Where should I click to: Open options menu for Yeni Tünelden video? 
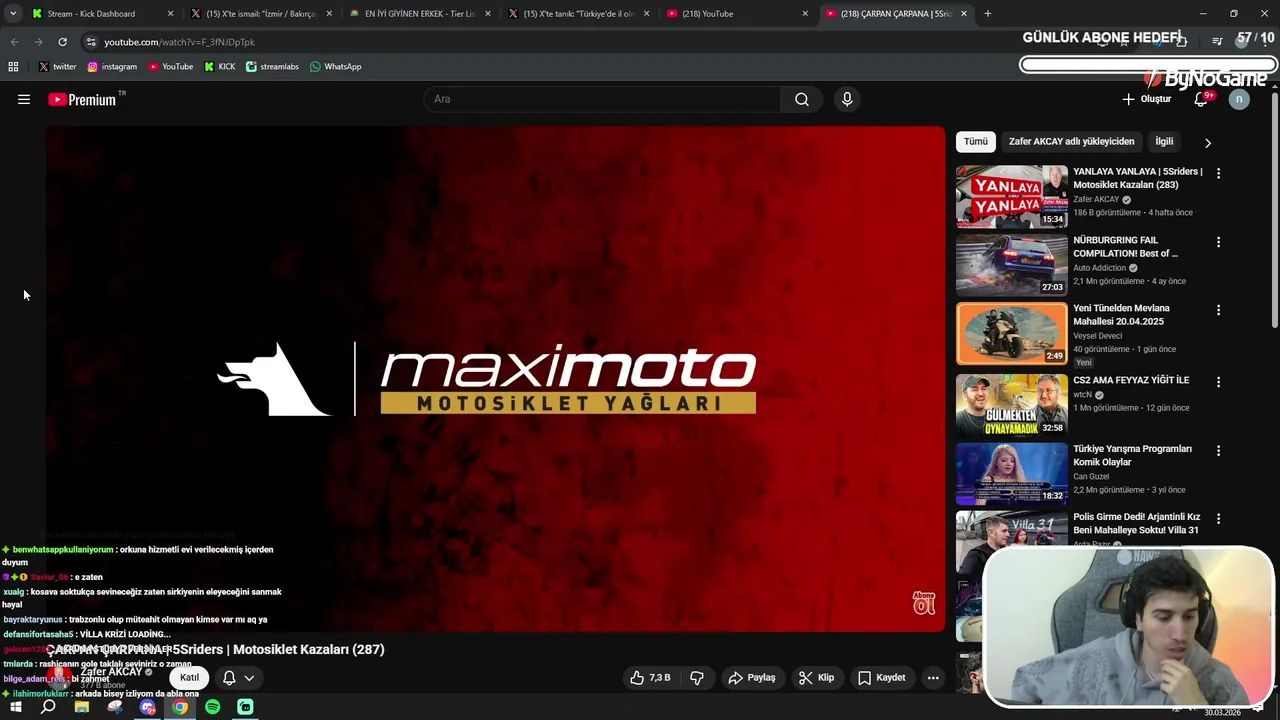coord(1218,310)
